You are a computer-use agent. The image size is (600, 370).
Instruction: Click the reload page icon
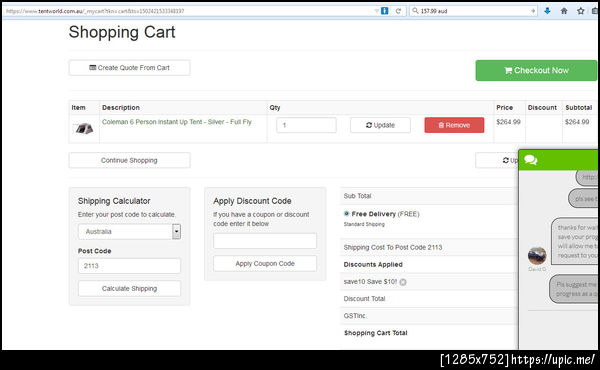click(398, 11)
